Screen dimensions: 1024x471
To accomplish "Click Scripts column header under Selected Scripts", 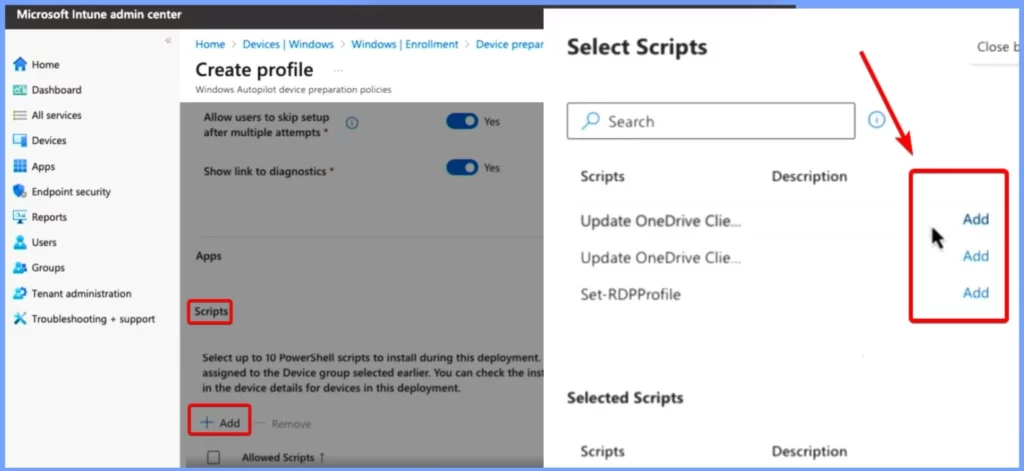I will pos(602,451).
